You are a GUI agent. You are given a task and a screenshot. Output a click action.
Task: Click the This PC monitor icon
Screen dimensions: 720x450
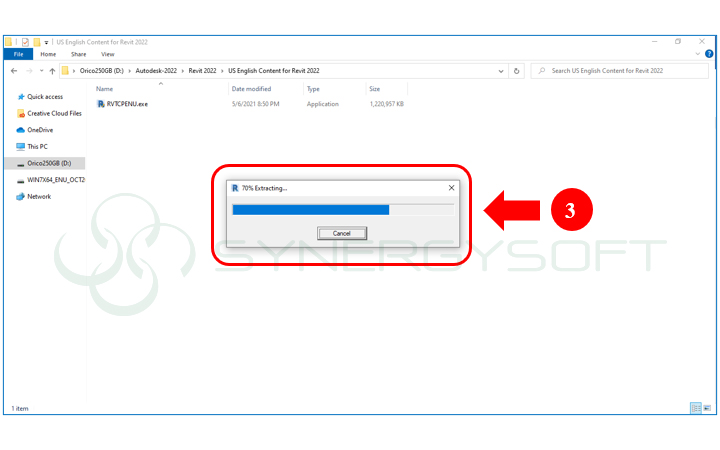click(21, 146)
